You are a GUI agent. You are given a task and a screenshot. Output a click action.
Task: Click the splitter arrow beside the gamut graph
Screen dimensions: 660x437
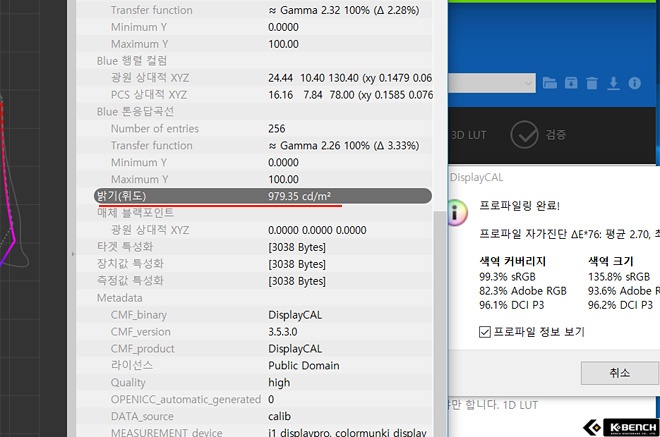73,254
